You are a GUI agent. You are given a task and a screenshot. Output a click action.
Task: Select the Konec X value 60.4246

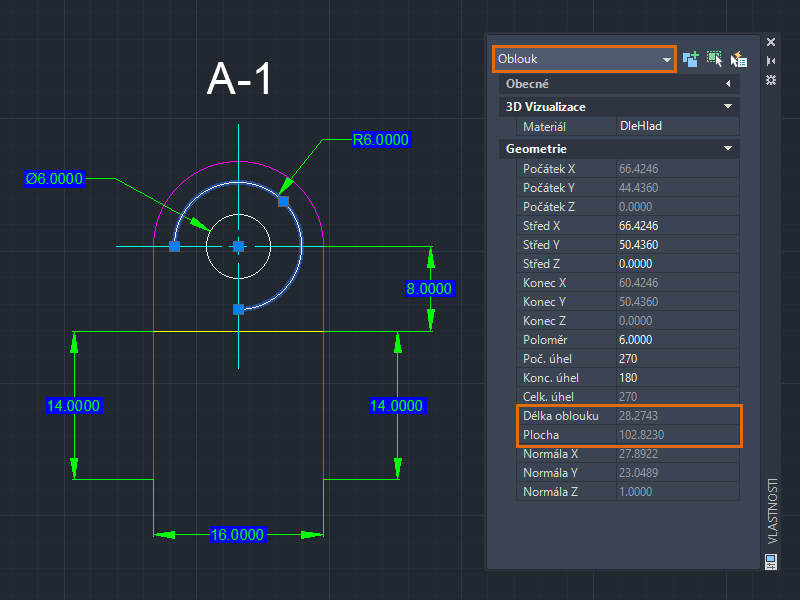[678, 283]
